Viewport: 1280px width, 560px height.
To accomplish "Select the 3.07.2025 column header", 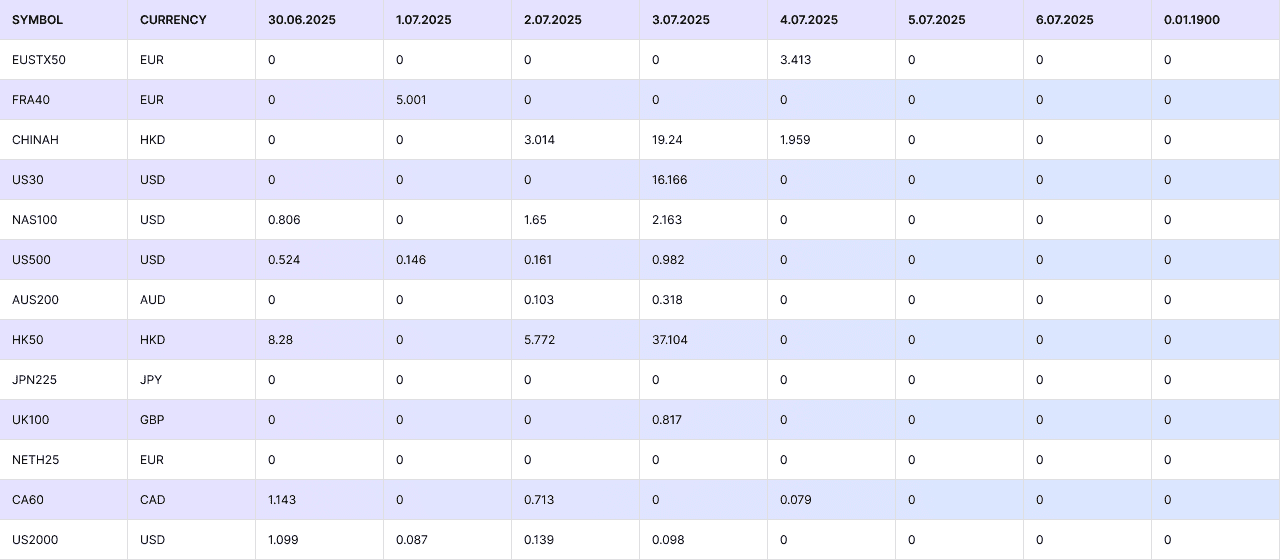I will pyautogui.click(x=704, y=20).
